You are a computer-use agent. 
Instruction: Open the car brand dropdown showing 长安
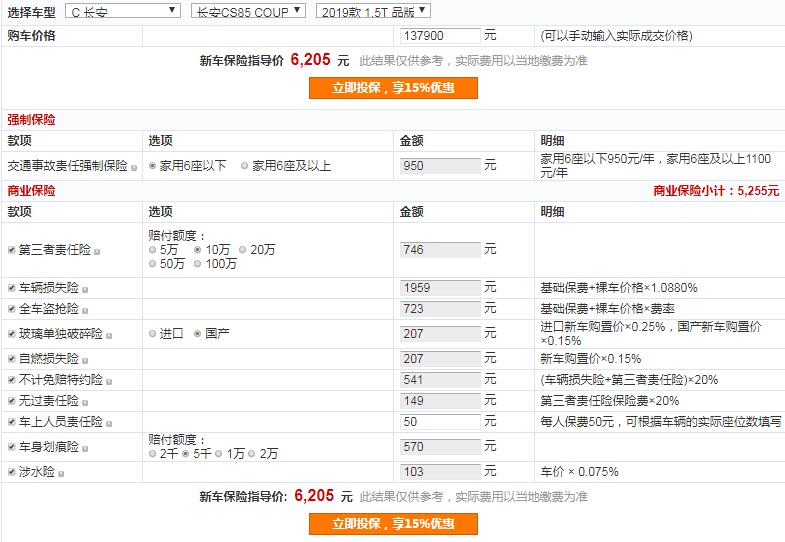pyautogui.click(x=123, y=11)
